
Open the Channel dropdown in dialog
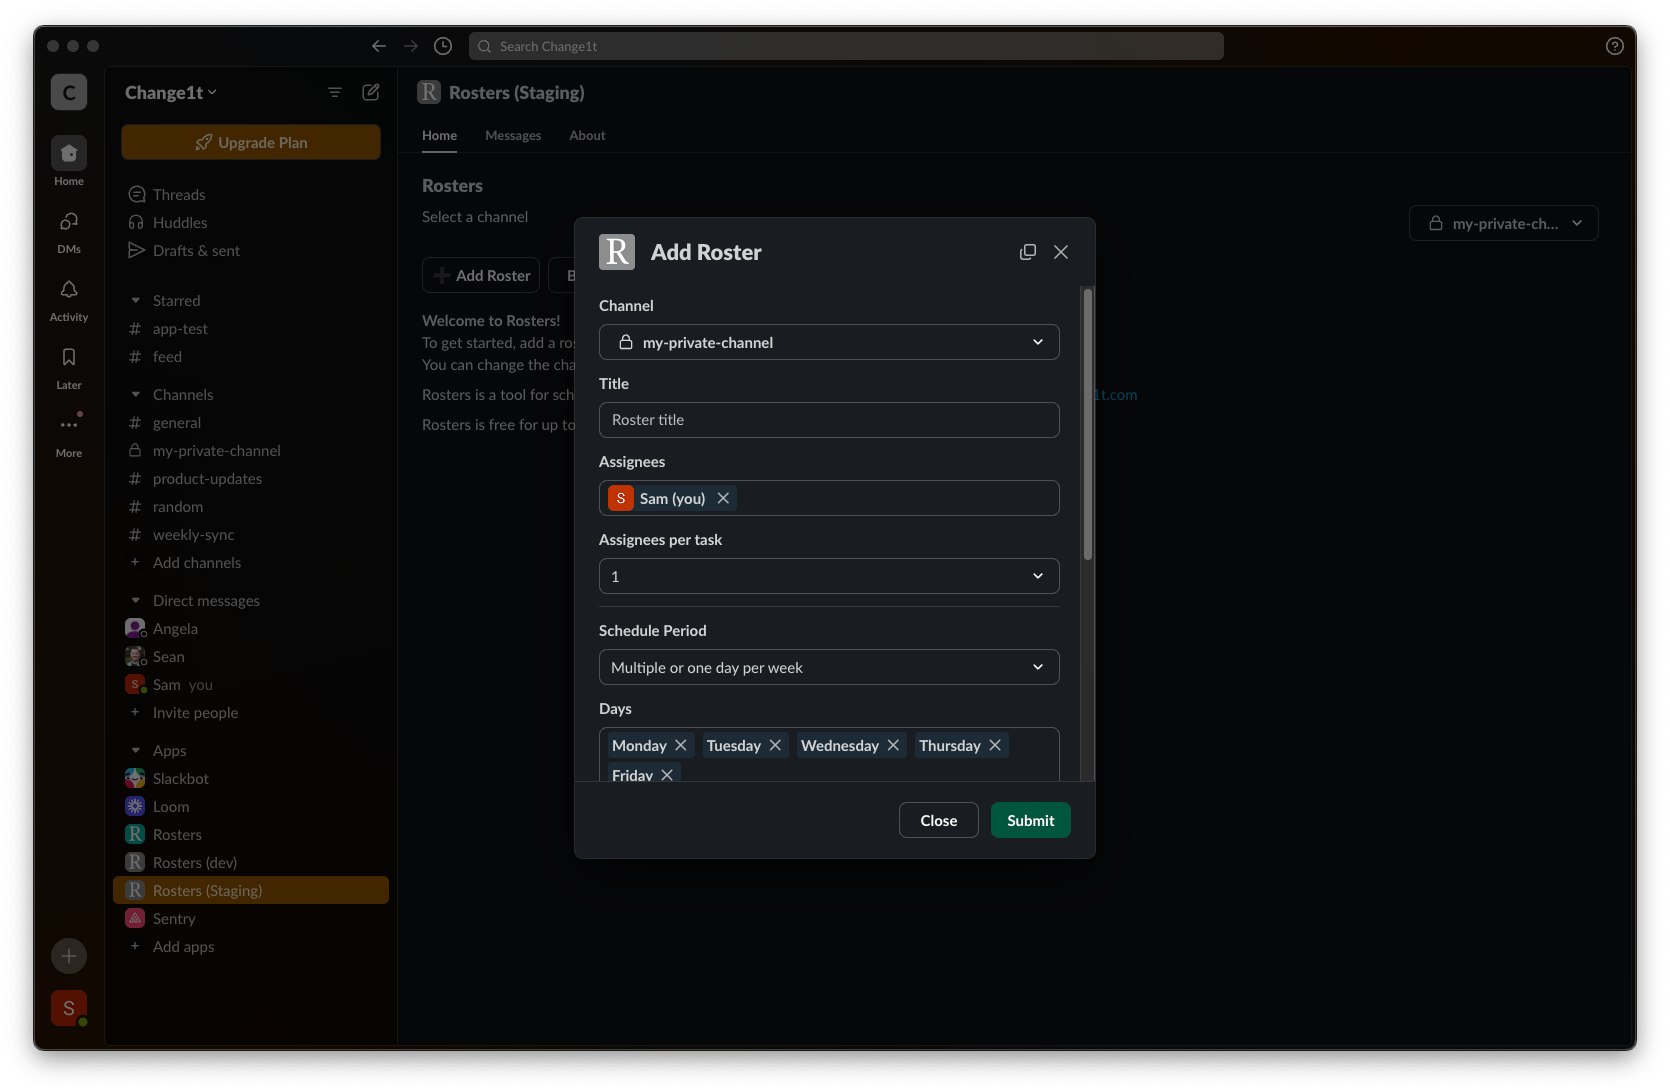pyautogui.click(x=829, y=342)
